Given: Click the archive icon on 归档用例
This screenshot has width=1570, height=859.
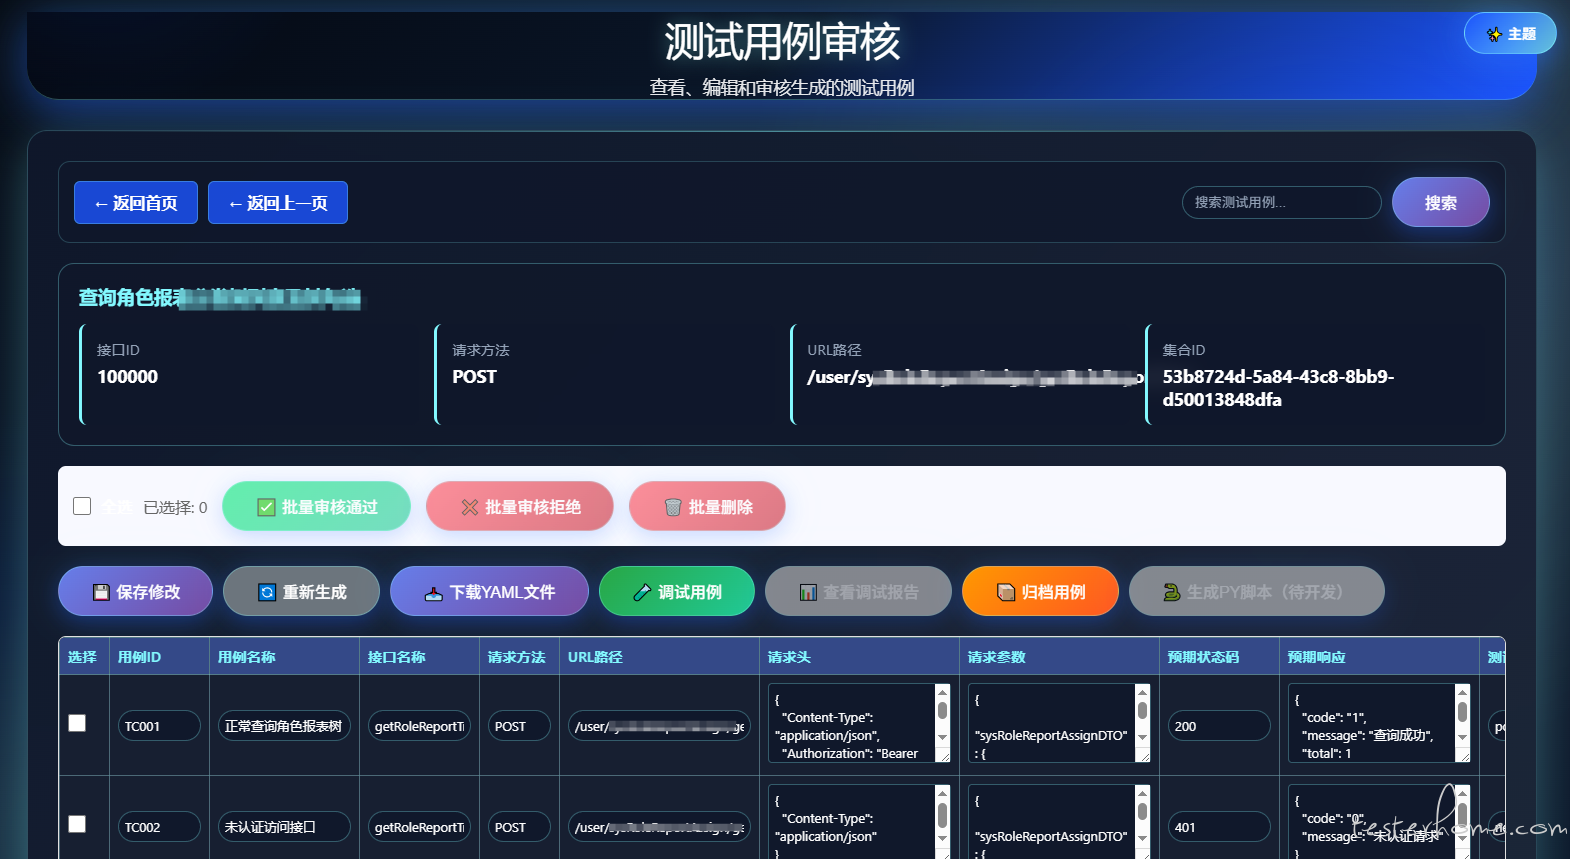Looking at the screenshot, I should click(1006, 592).
